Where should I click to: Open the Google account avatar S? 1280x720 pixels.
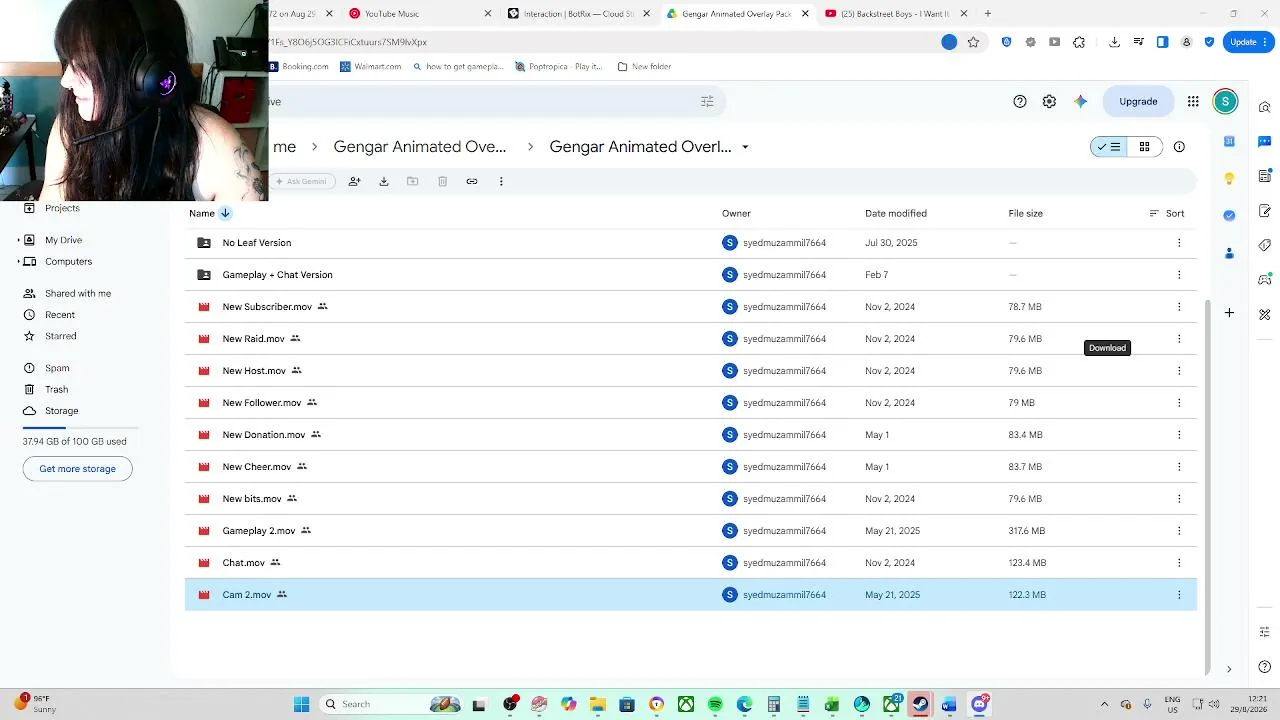(1225, 101)
